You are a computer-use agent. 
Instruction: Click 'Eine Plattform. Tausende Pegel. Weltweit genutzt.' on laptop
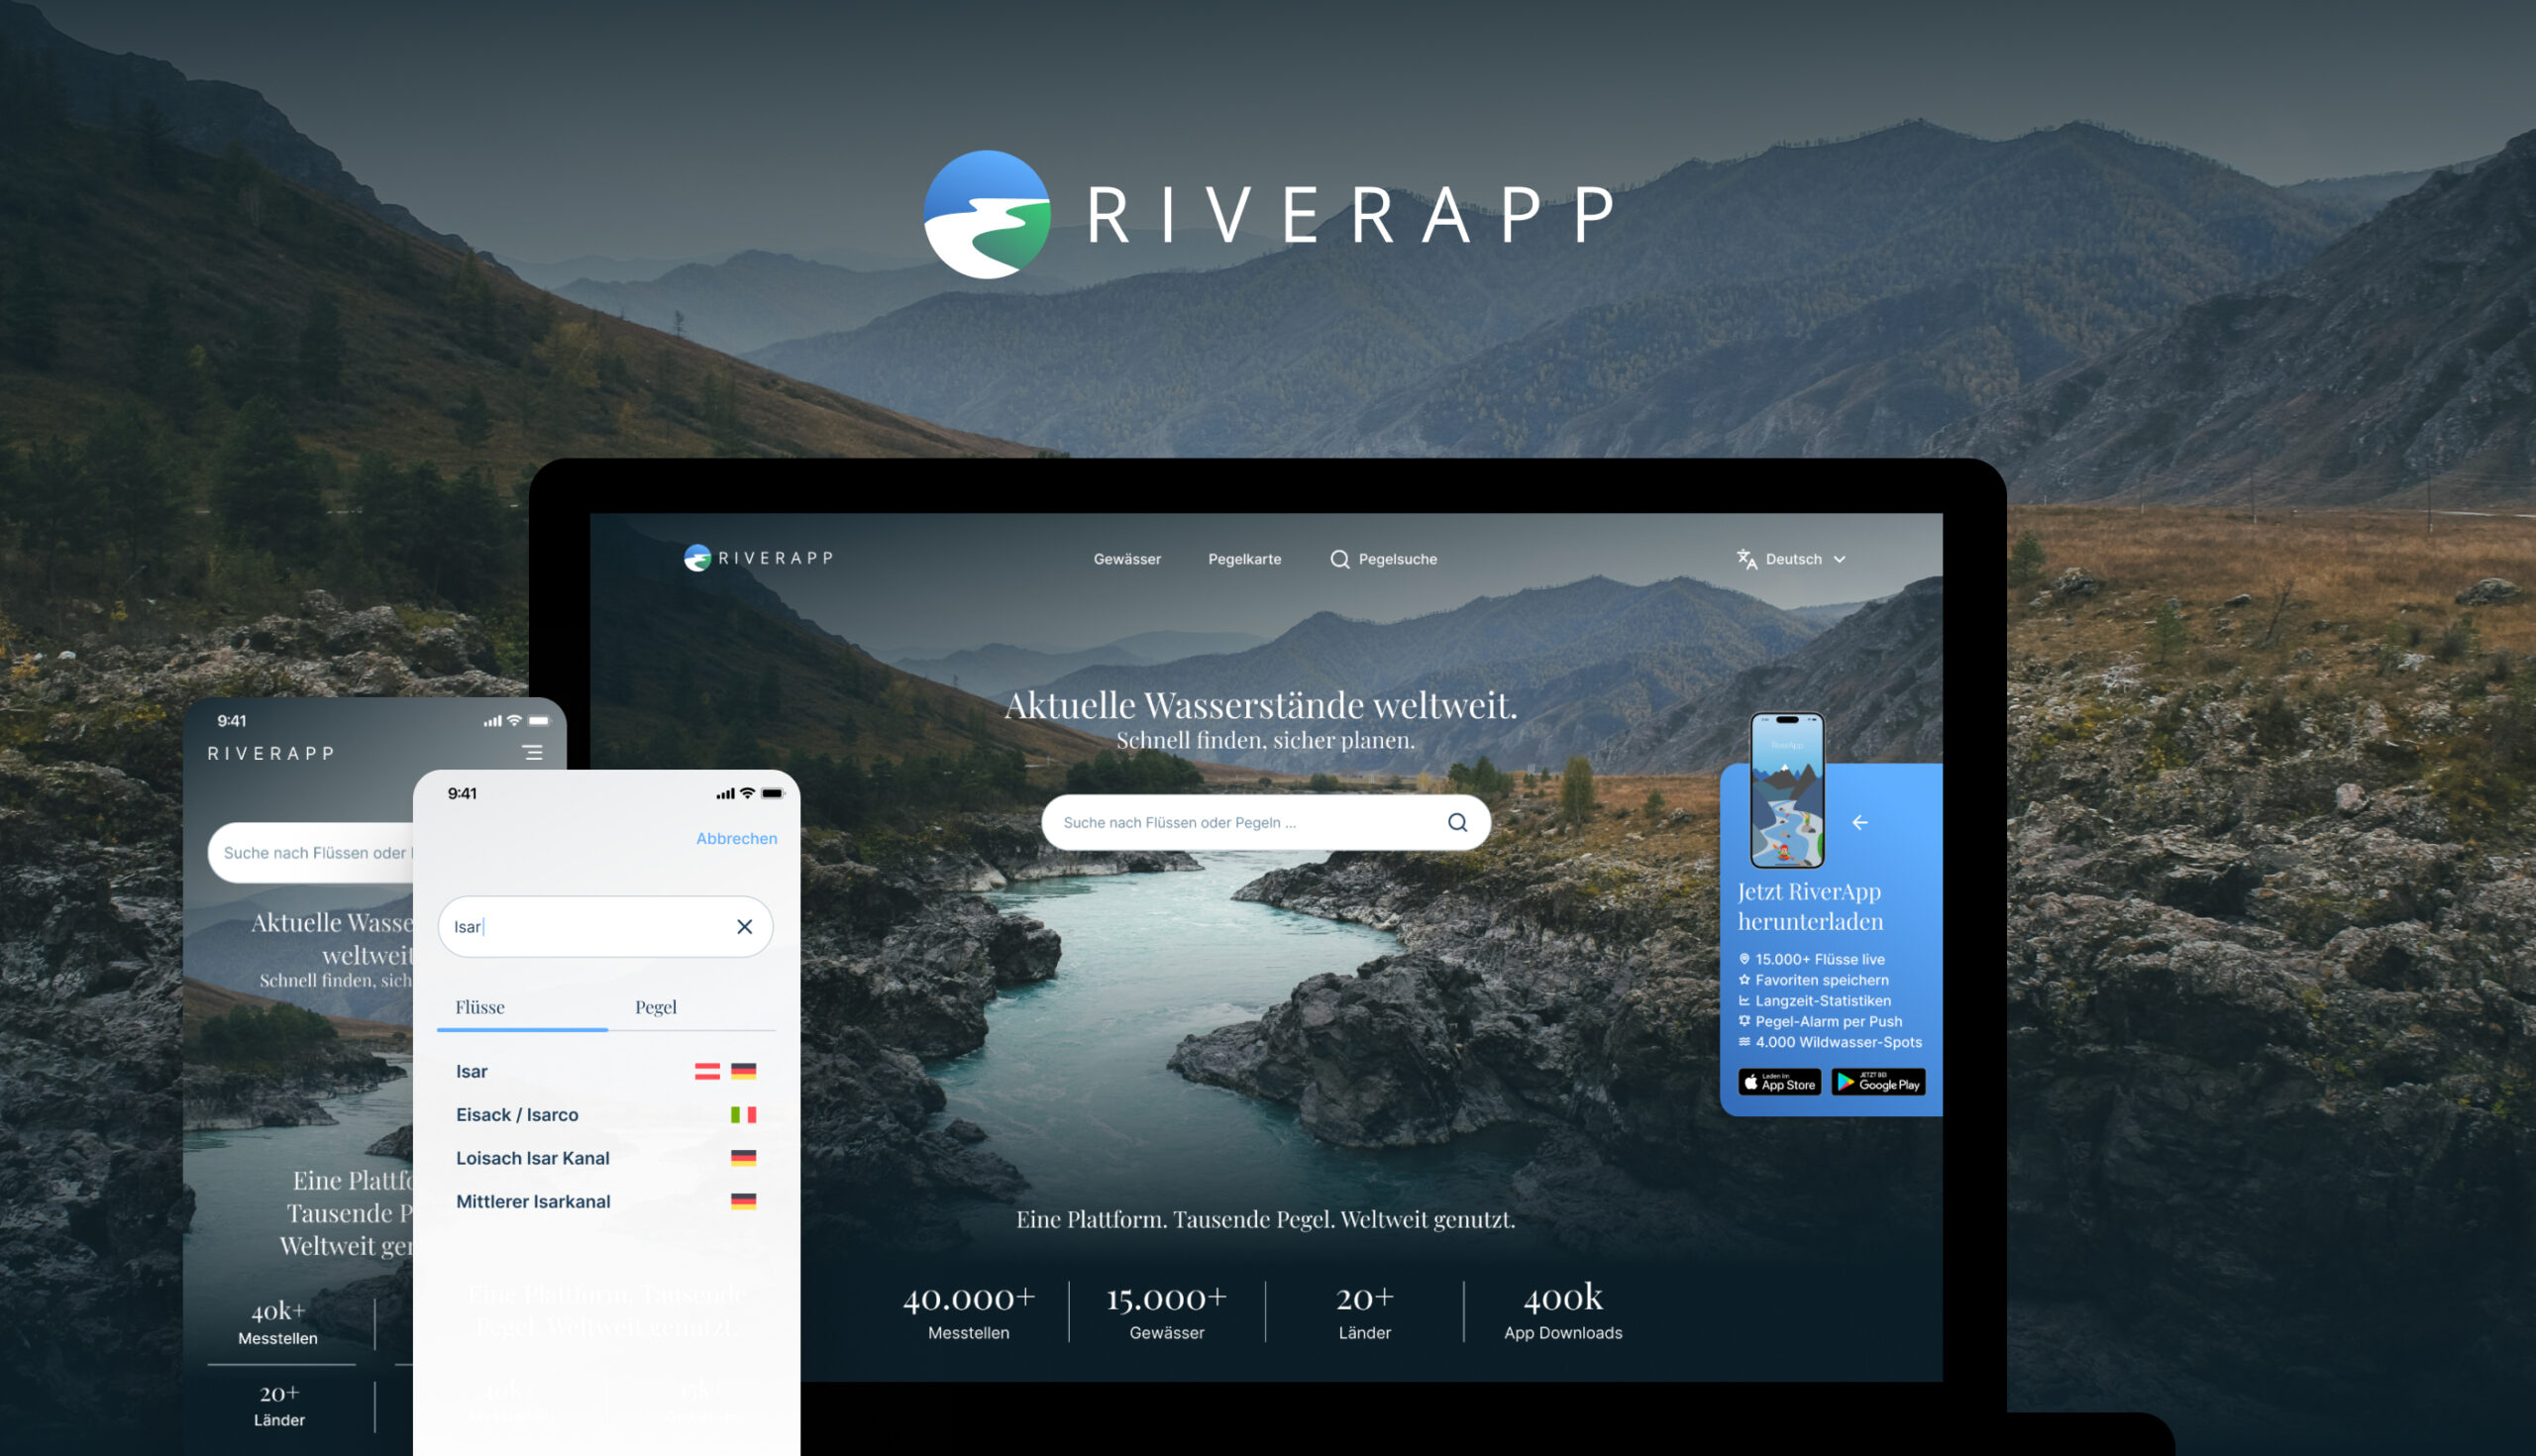pos(1265,1220)
